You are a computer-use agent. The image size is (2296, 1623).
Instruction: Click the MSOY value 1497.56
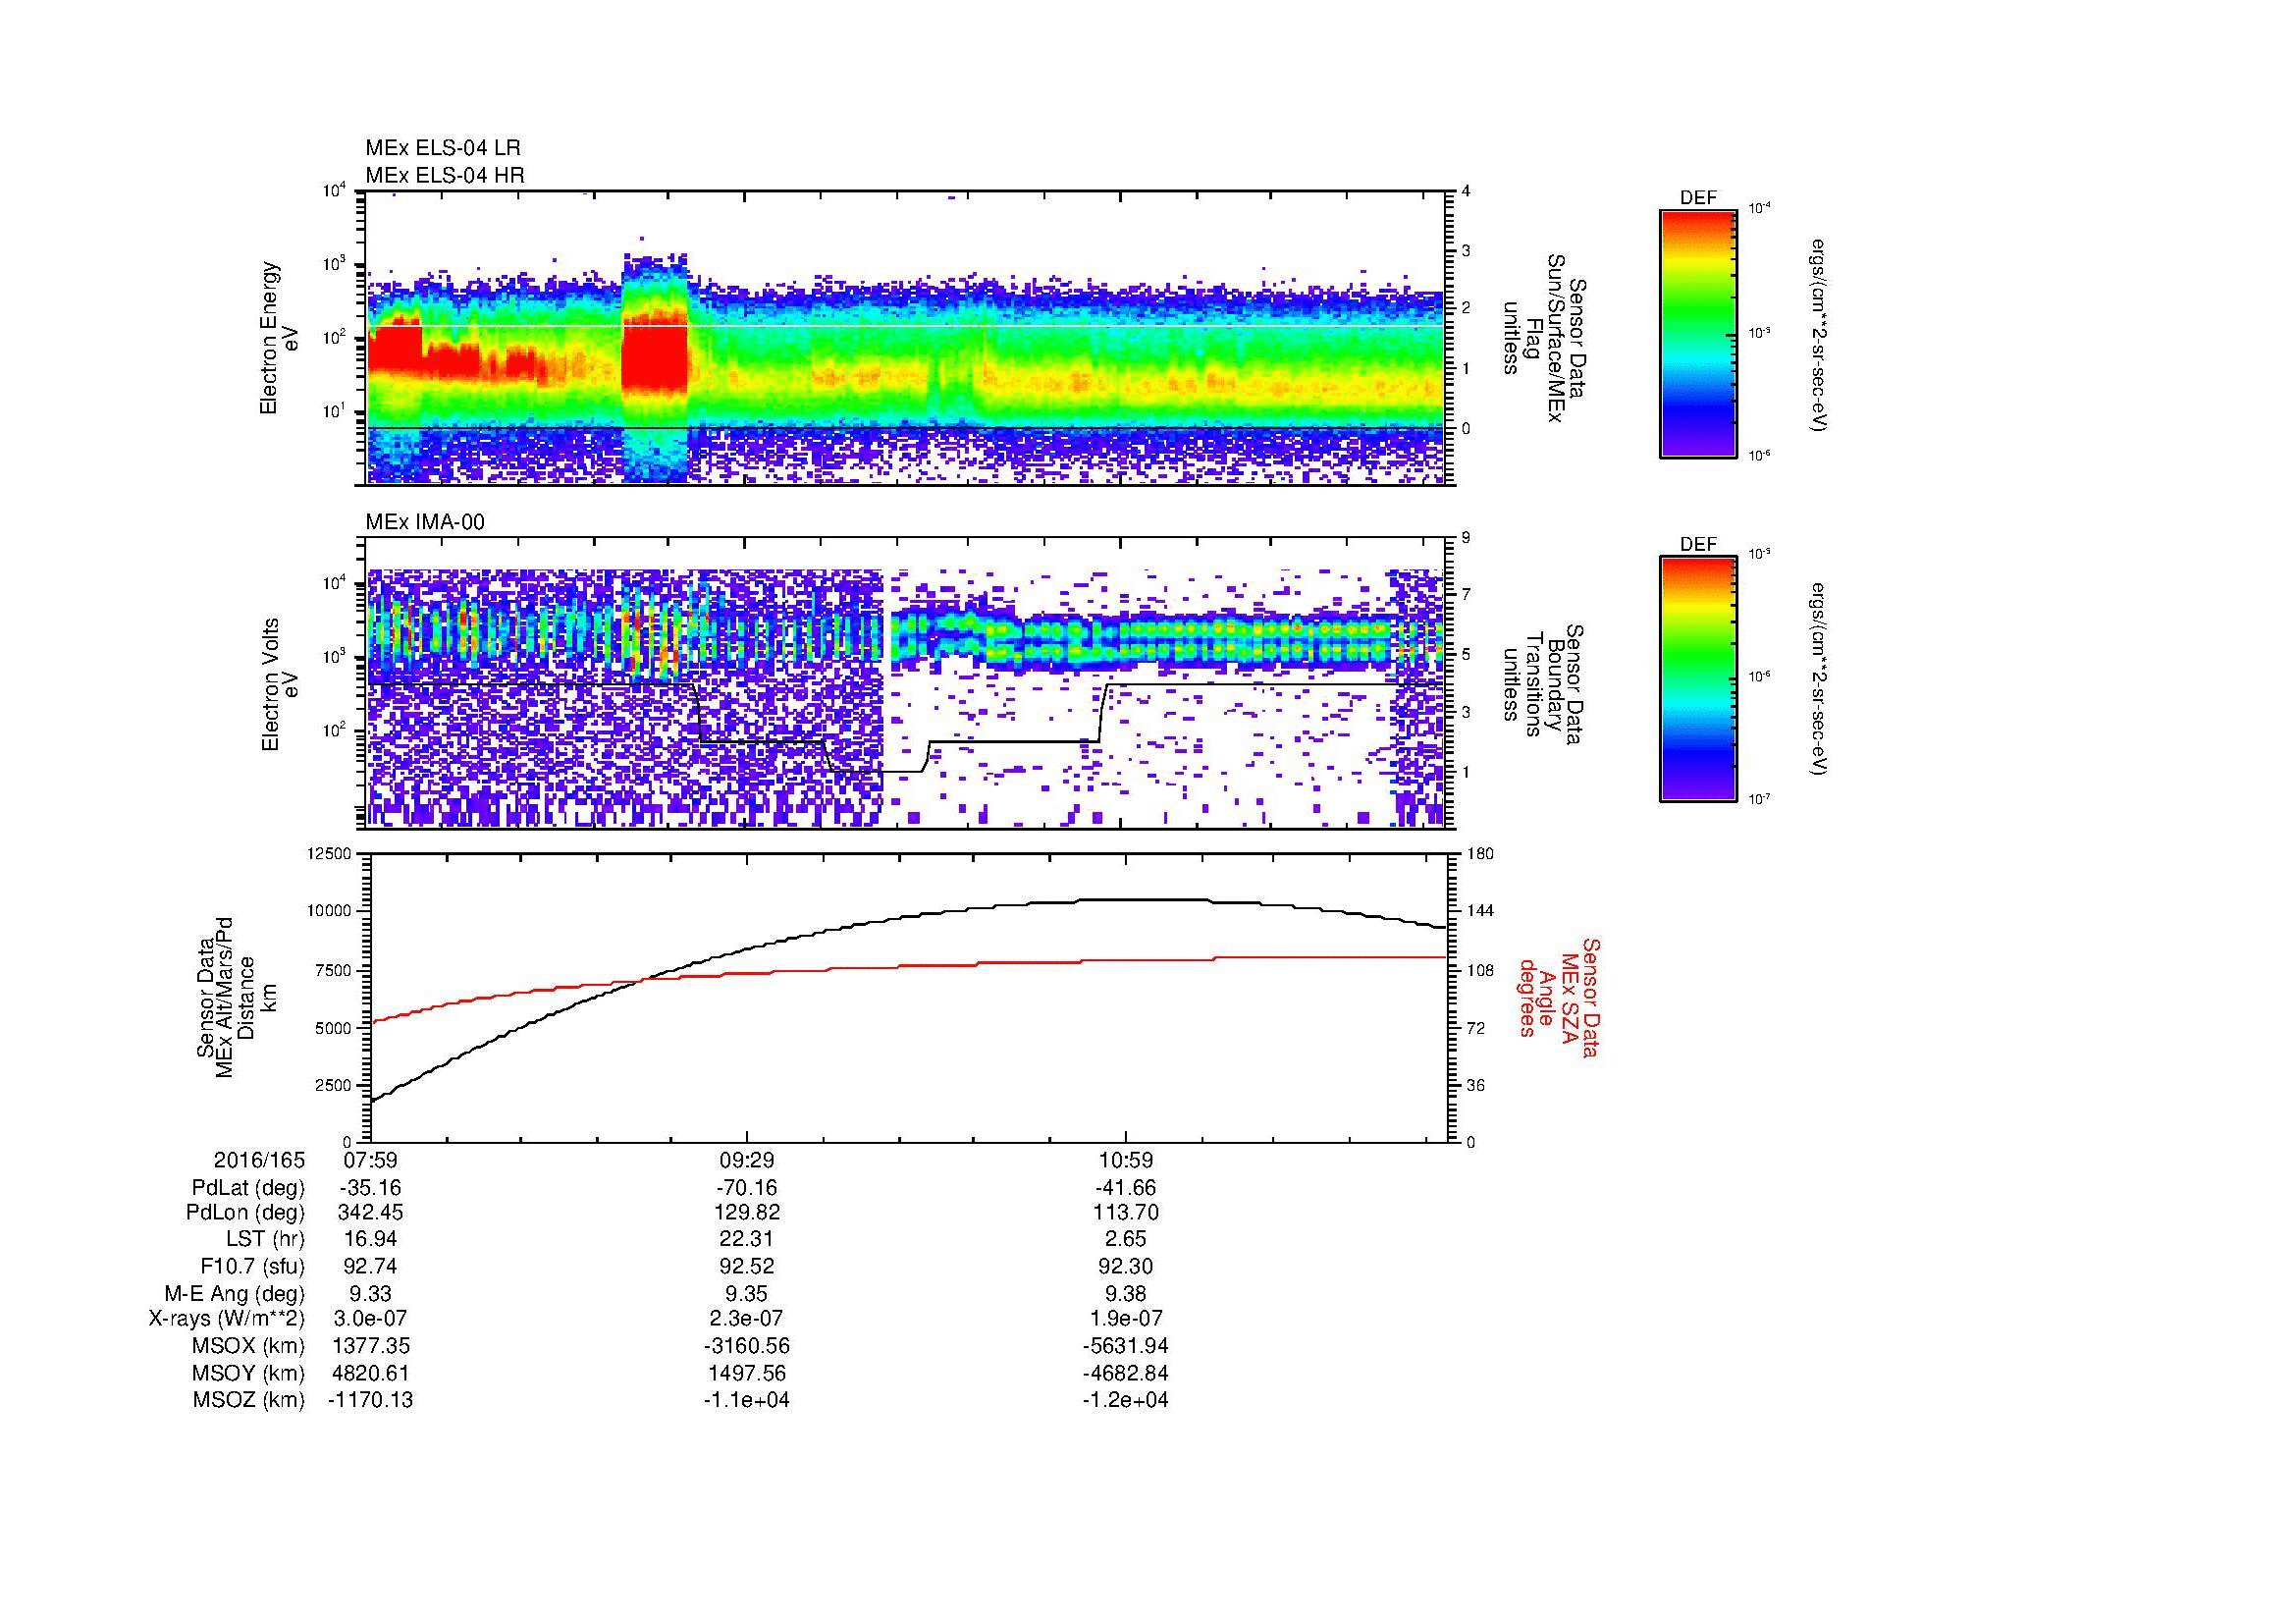[x=747, y=1373]
